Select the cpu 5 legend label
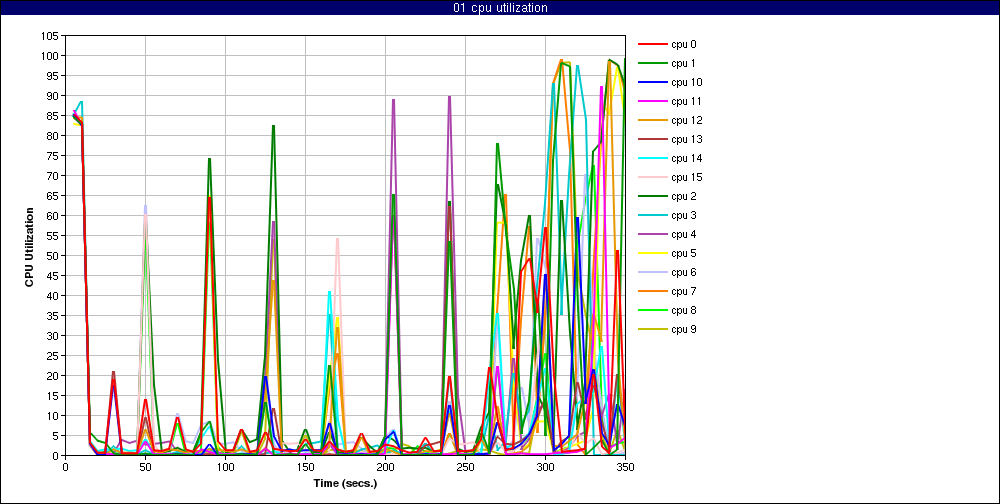1000x504 pixels. point(683,253)
